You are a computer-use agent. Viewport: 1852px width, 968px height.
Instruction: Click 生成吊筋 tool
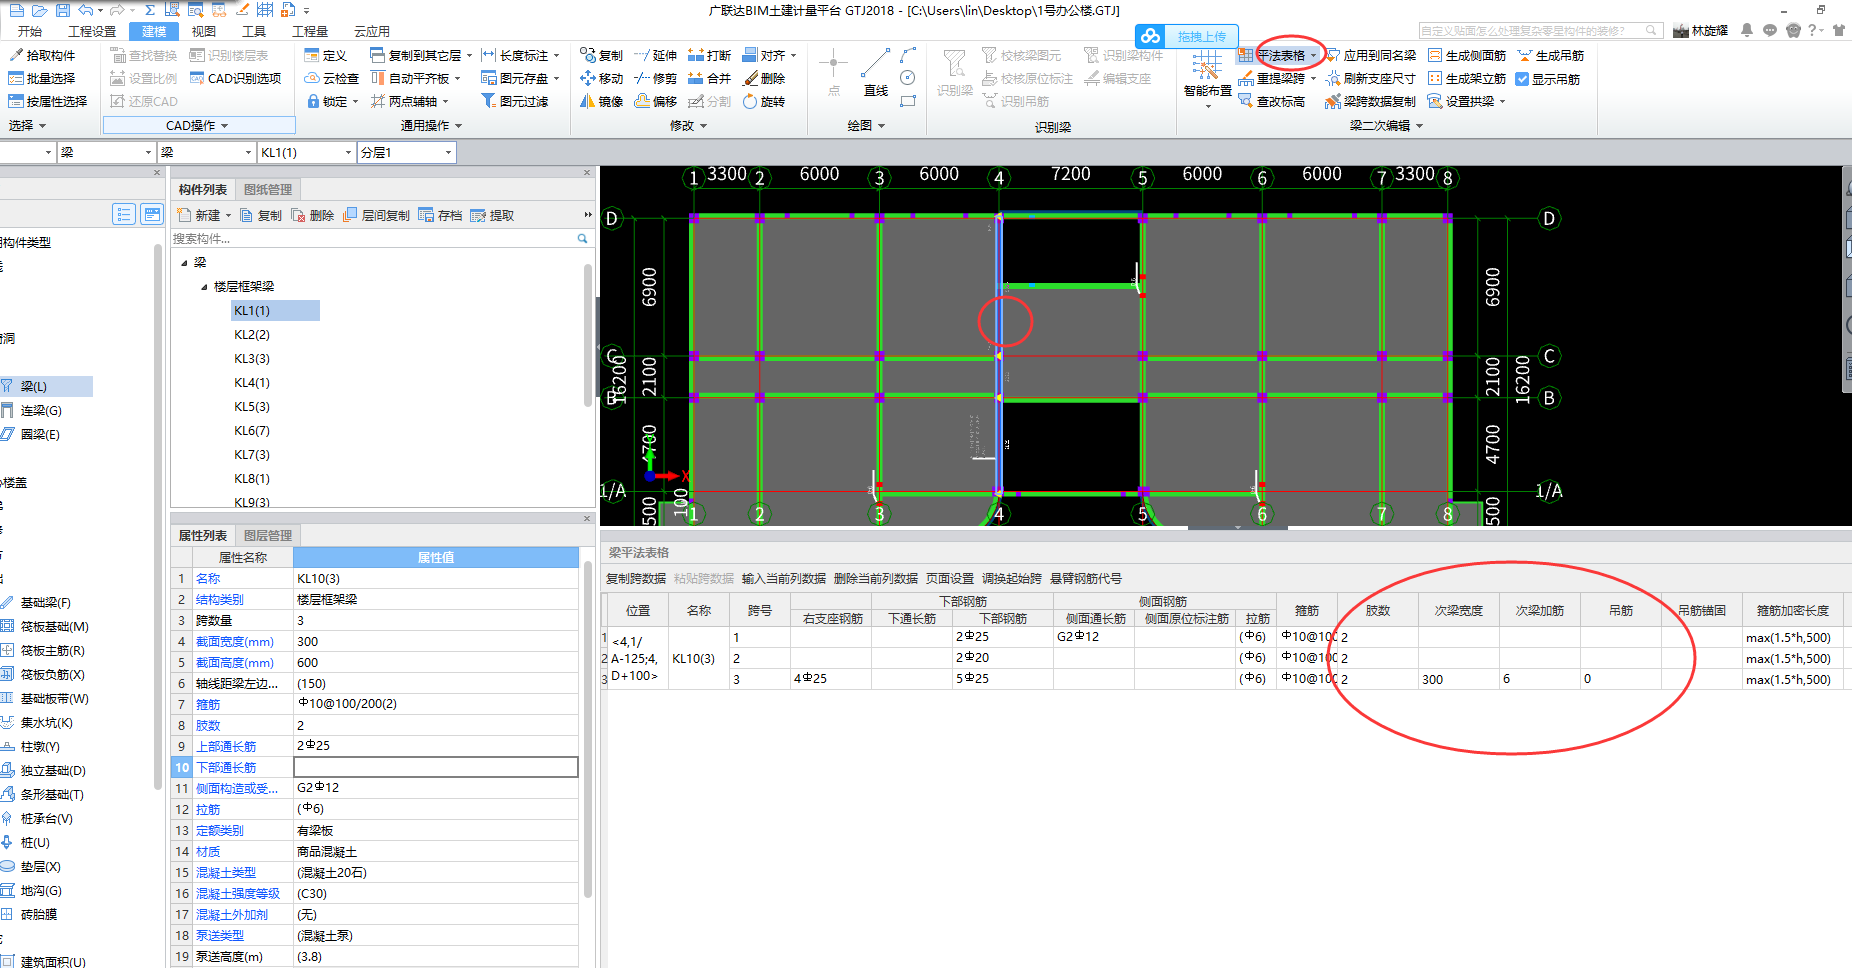point(1551,55)
